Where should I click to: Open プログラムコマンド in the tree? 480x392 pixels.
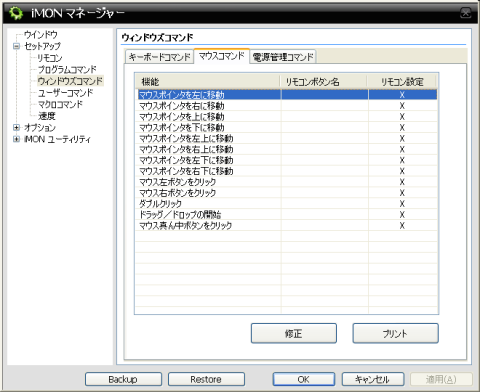(x=67, y=69)
